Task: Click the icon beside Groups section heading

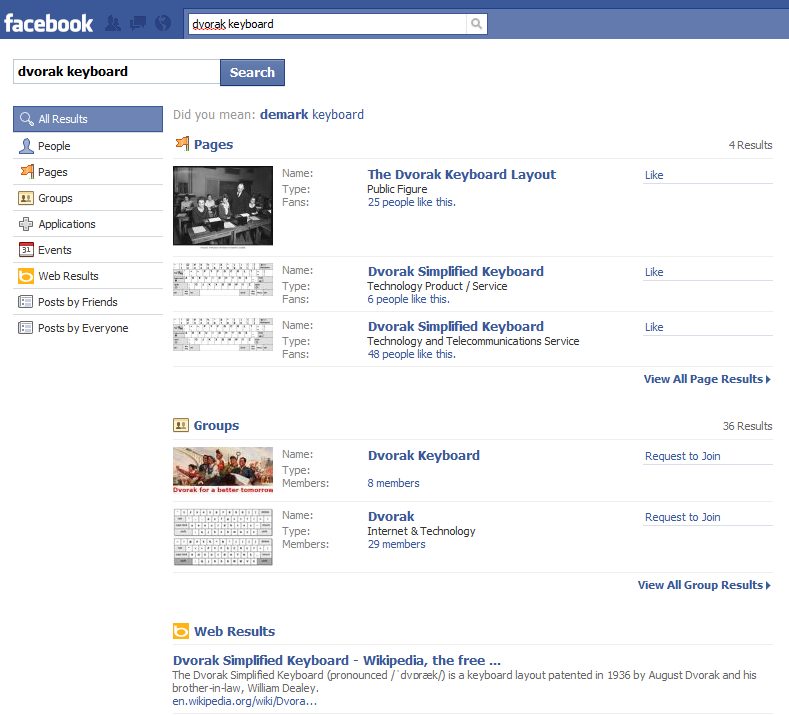Action: point(181,425)
